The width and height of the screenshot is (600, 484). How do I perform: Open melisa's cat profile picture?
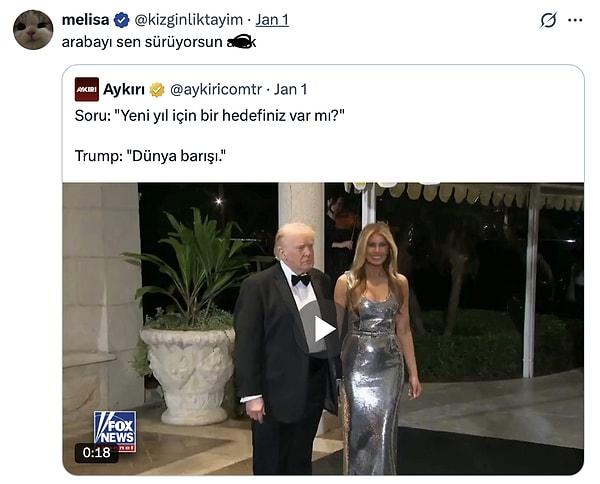pos(32,30)
